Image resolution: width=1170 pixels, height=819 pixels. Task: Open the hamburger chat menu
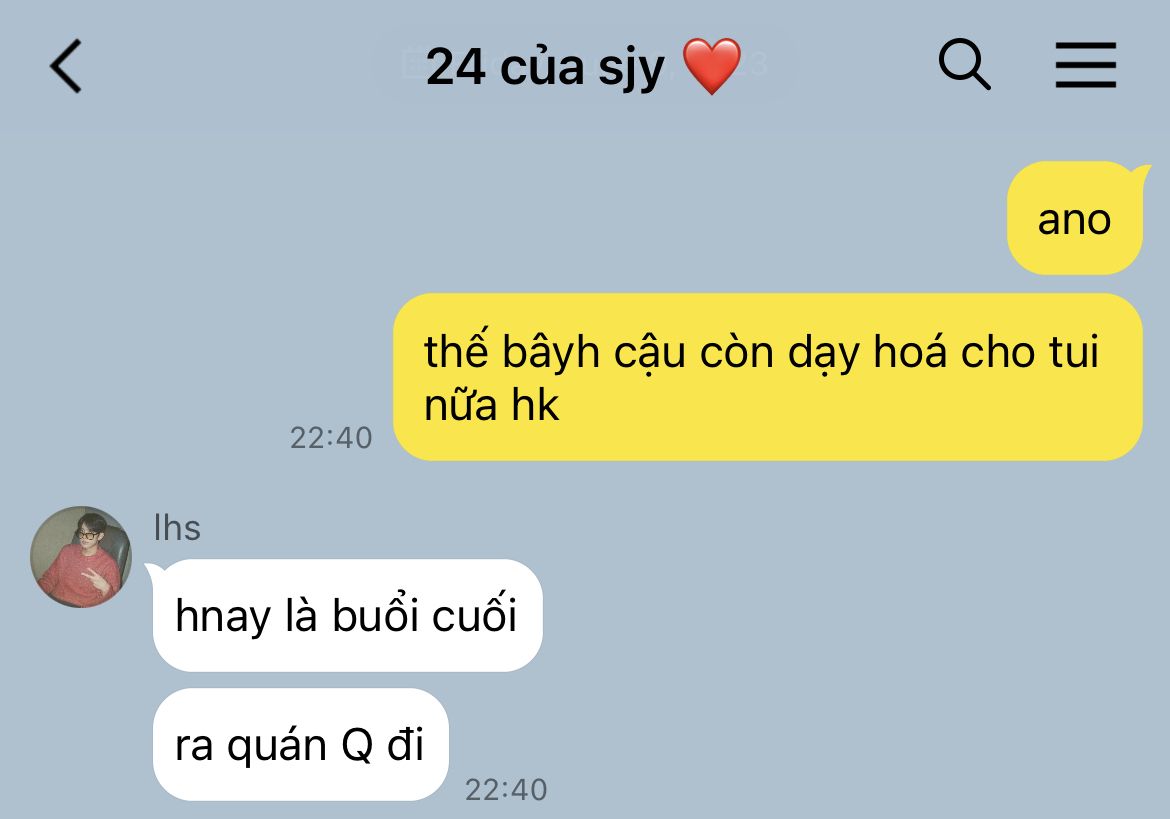(x=1086, y=65)
